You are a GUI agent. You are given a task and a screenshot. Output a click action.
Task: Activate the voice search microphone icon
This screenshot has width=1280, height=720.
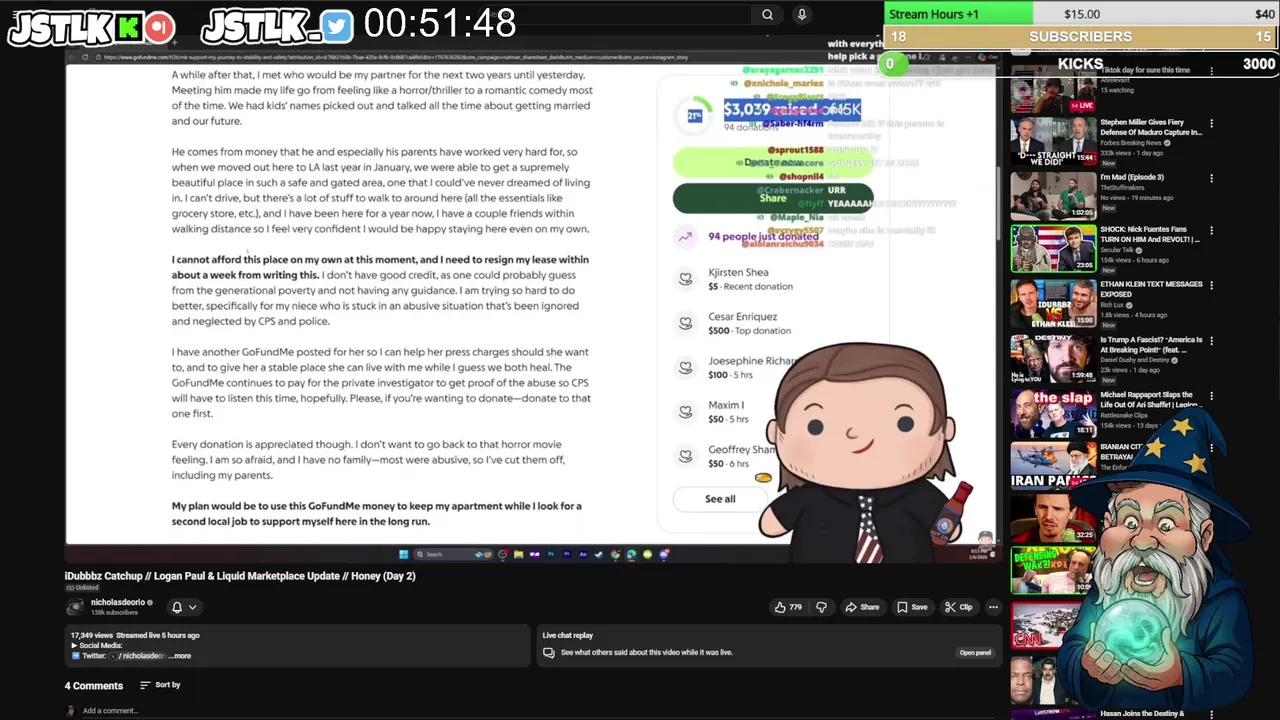point(801,15)
